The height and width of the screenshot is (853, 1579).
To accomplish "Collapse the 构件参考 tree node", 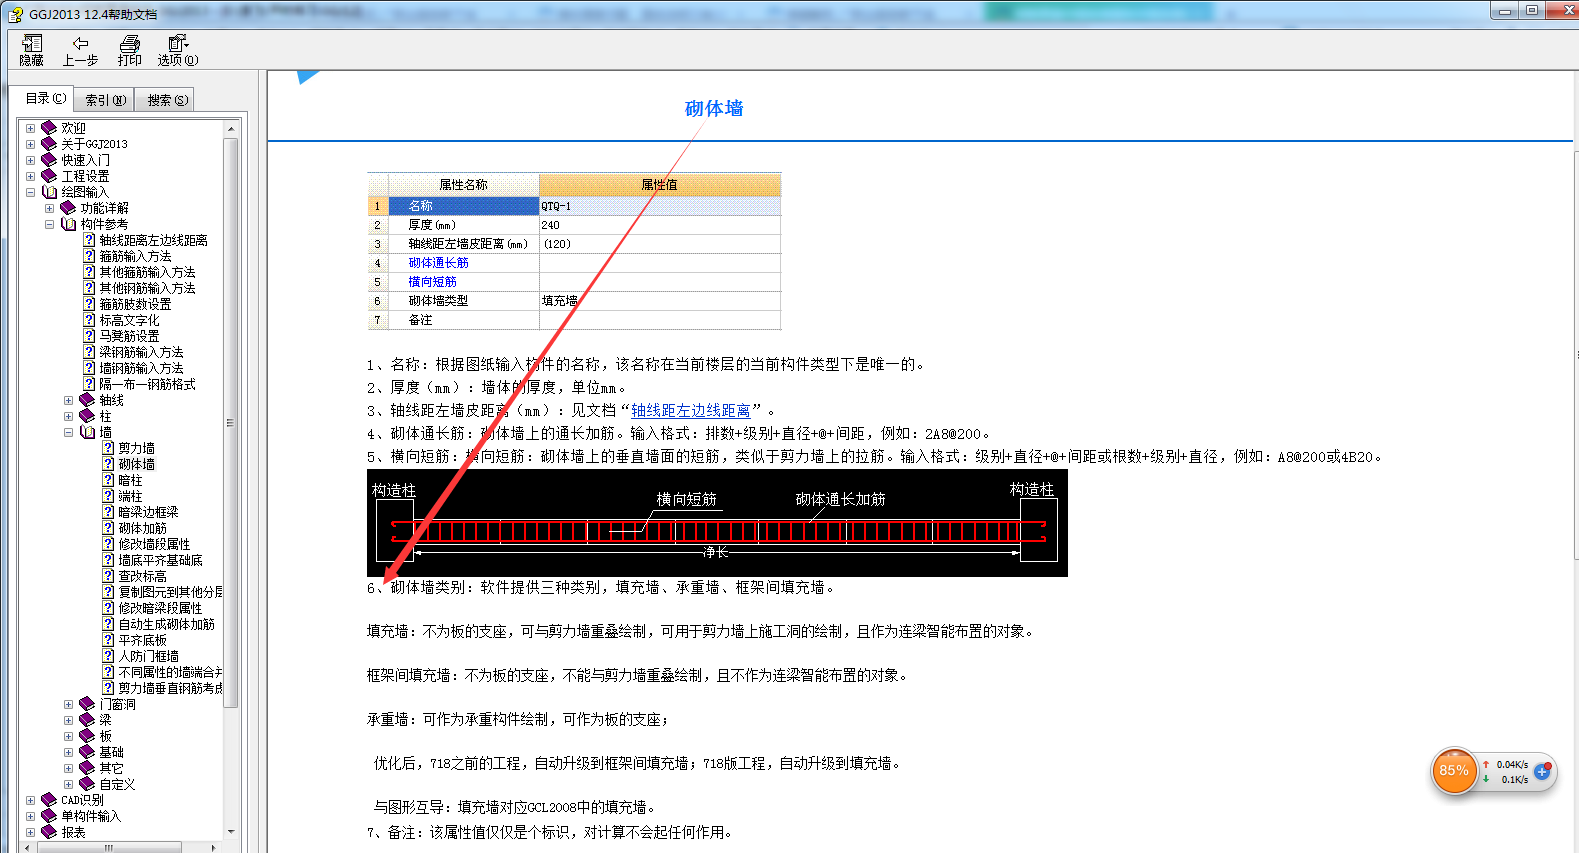I will click(x=49, y=224).
